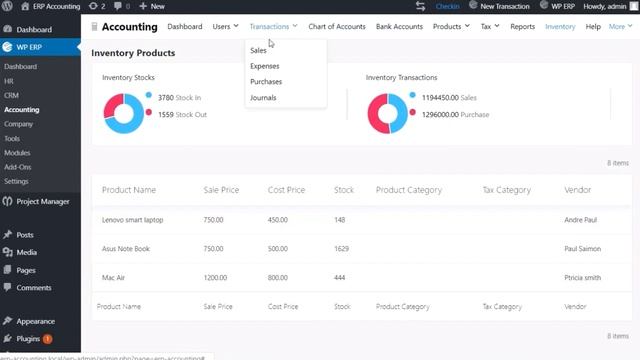This screenshot has height=360, width=640.
Task: Open Modules in WP ERP submenu
Action: pyautogui.click(x=17, y=153)
